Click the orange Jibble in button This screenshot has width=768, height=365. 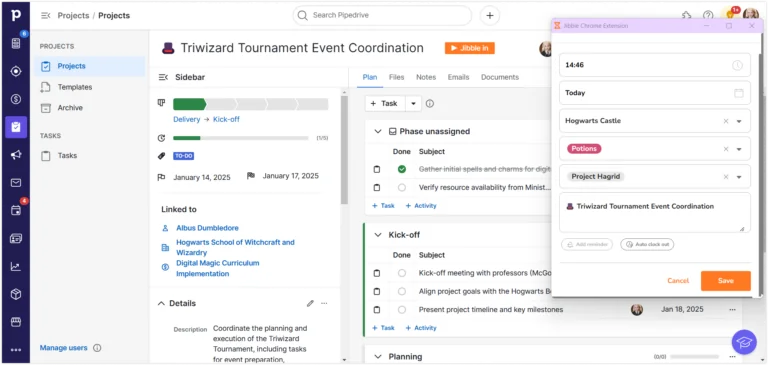pyautogui.click(x=470, y=48)
